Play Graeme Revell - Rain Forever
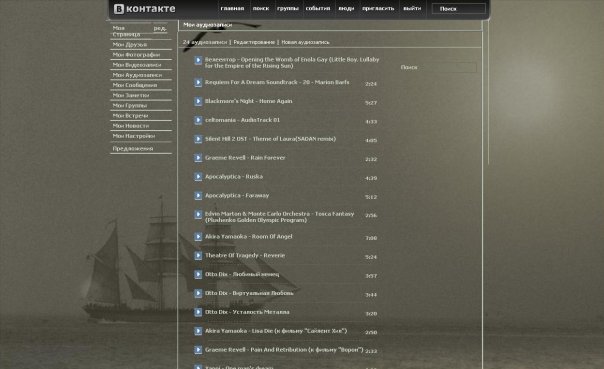Screen dimensions: 604x369 coord(198,158)
